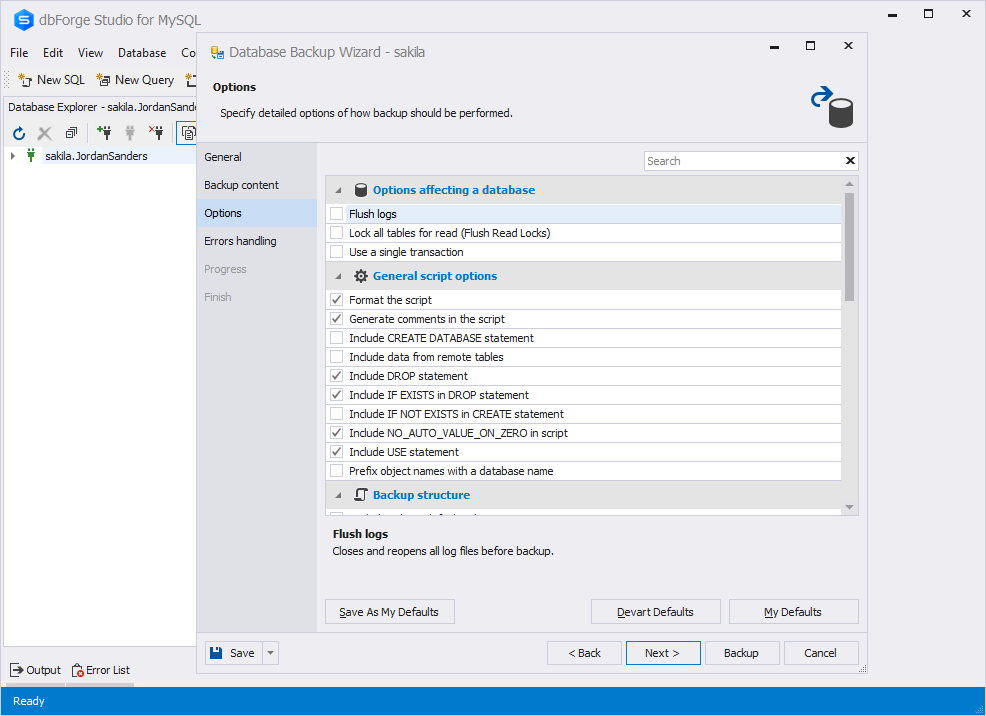Check Include IF NOT EXISTS in CREATE statement
The width and height of the screenshot is (986, 716).
click(x=337, y=414)
